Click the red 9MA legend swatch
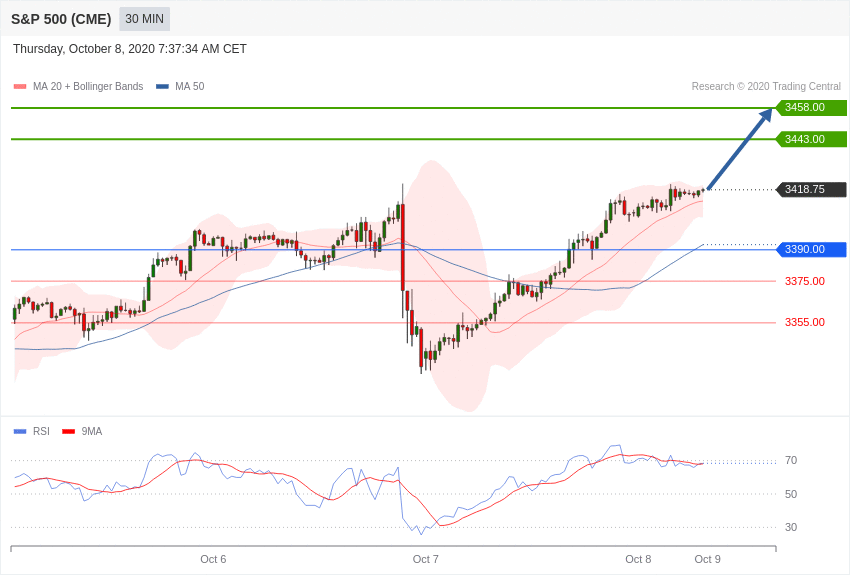 (x=69, y=432)
